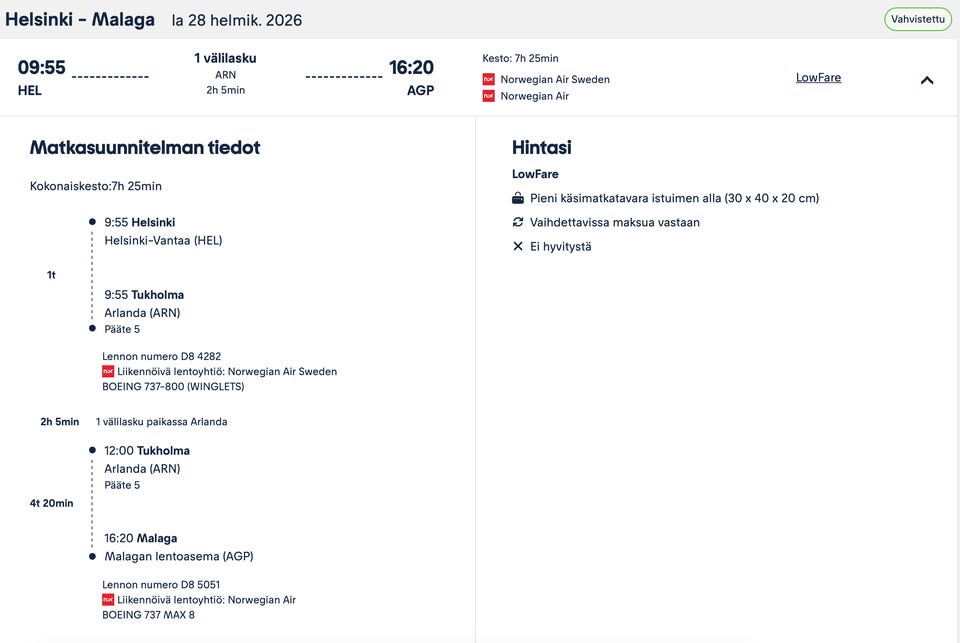Click the Norwegian Air logo in the header
Screen dimensions: 960x643
[x=489, y=96]
